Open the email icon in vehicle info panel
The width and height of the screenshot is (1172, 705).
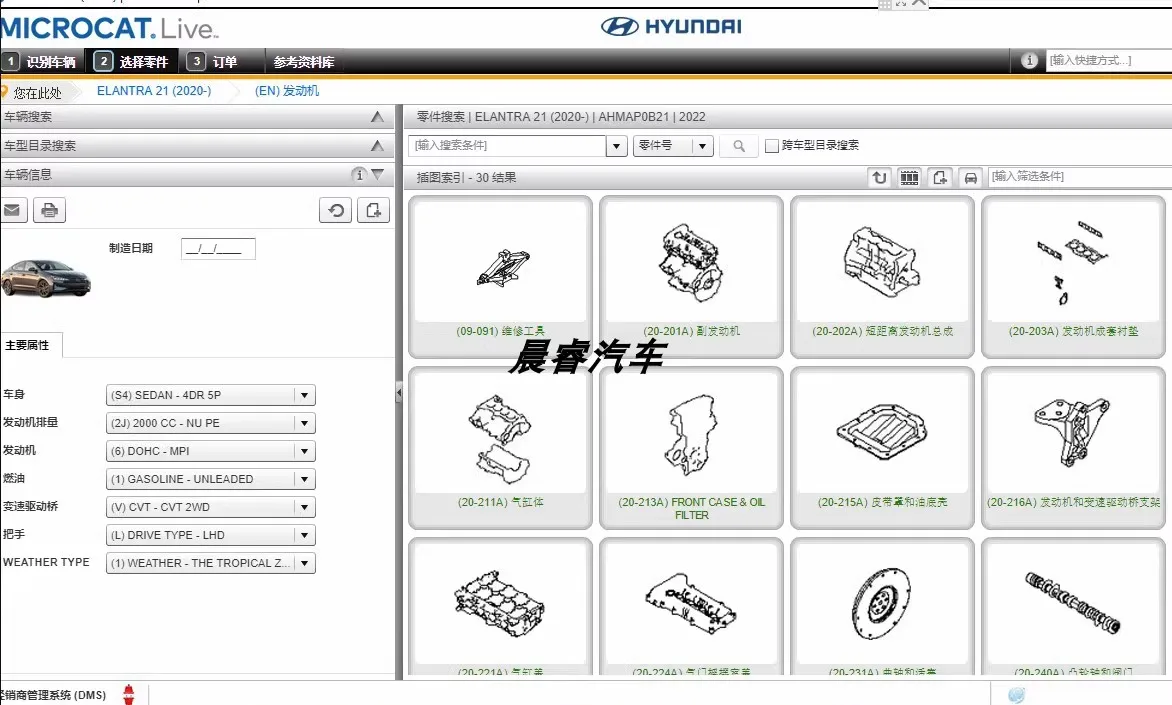tap(11, 210)
